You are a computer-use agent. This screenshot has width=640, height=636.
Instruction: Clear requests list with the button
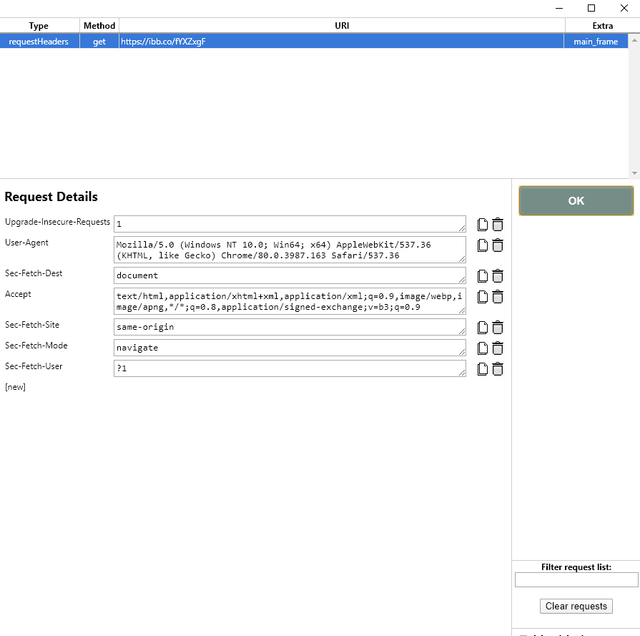[576, 606]
